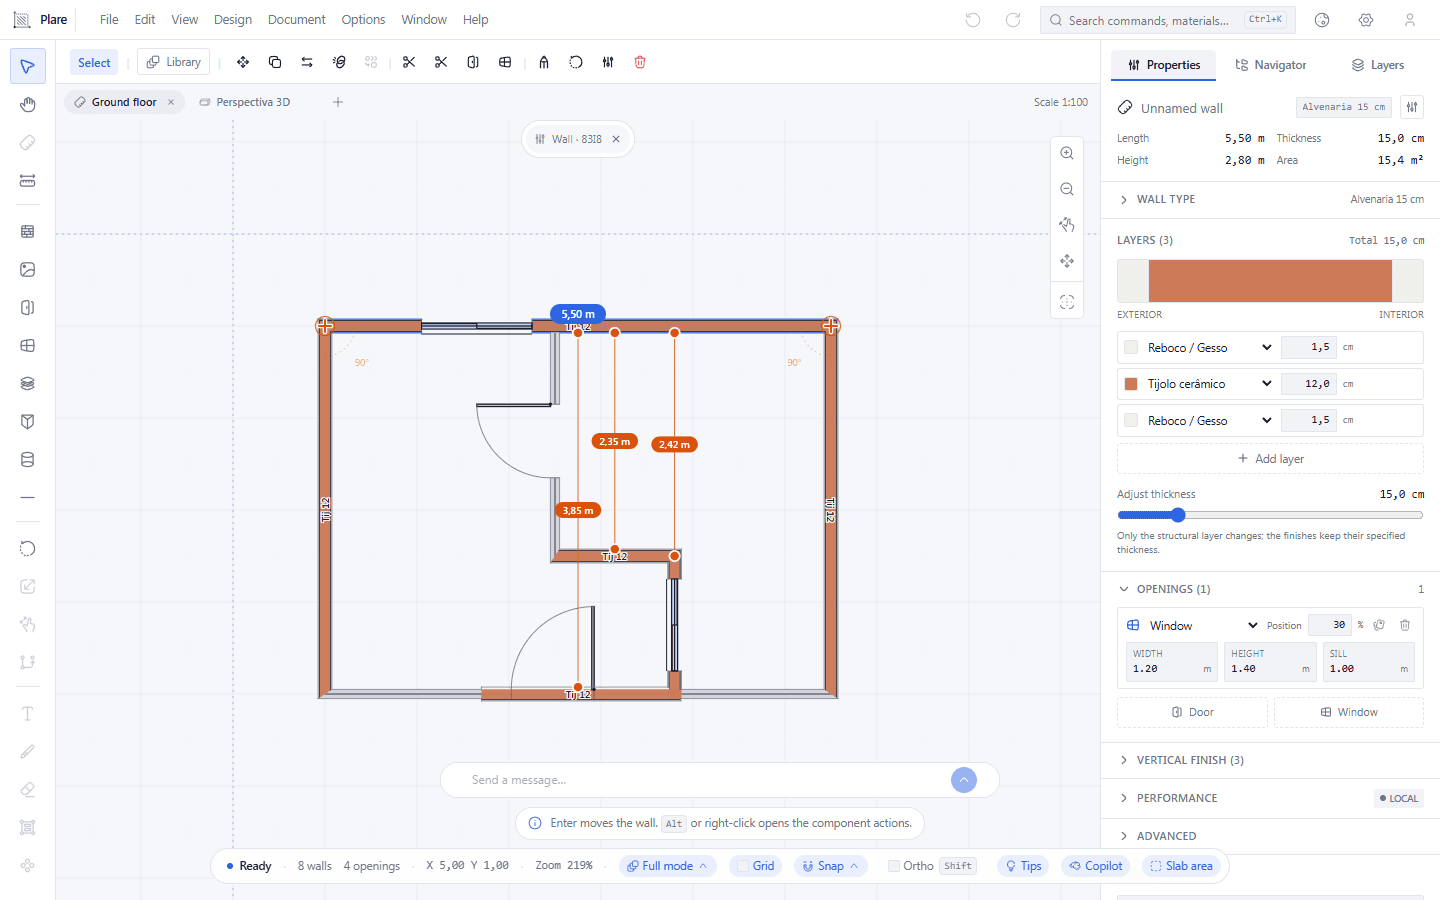Click the Send a message input field
The image size is (1440, 900).
(704, 780)
